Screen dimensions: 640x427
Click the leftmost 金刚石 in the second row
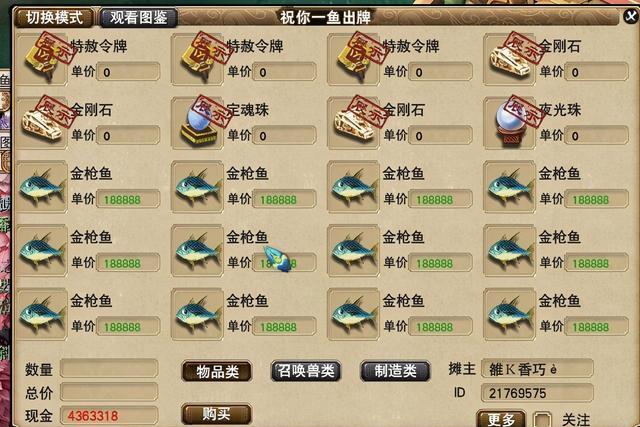[42, 123]
